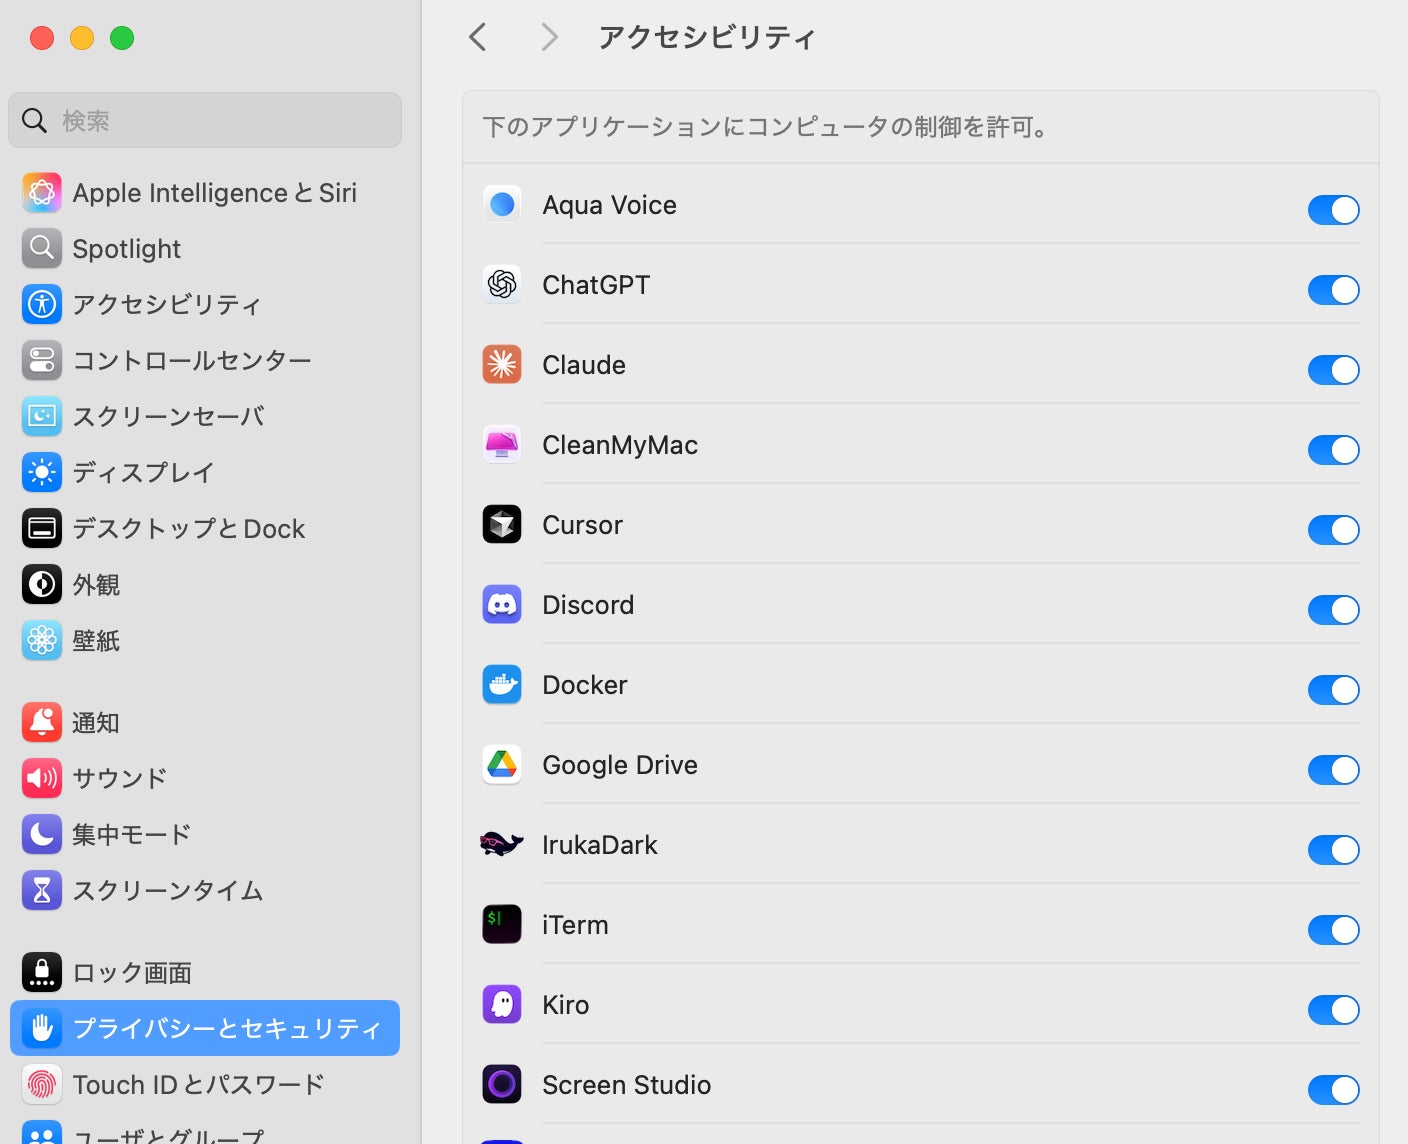Open the デスクトップとDock pane
The image size is (1408, 1144).
205,528
